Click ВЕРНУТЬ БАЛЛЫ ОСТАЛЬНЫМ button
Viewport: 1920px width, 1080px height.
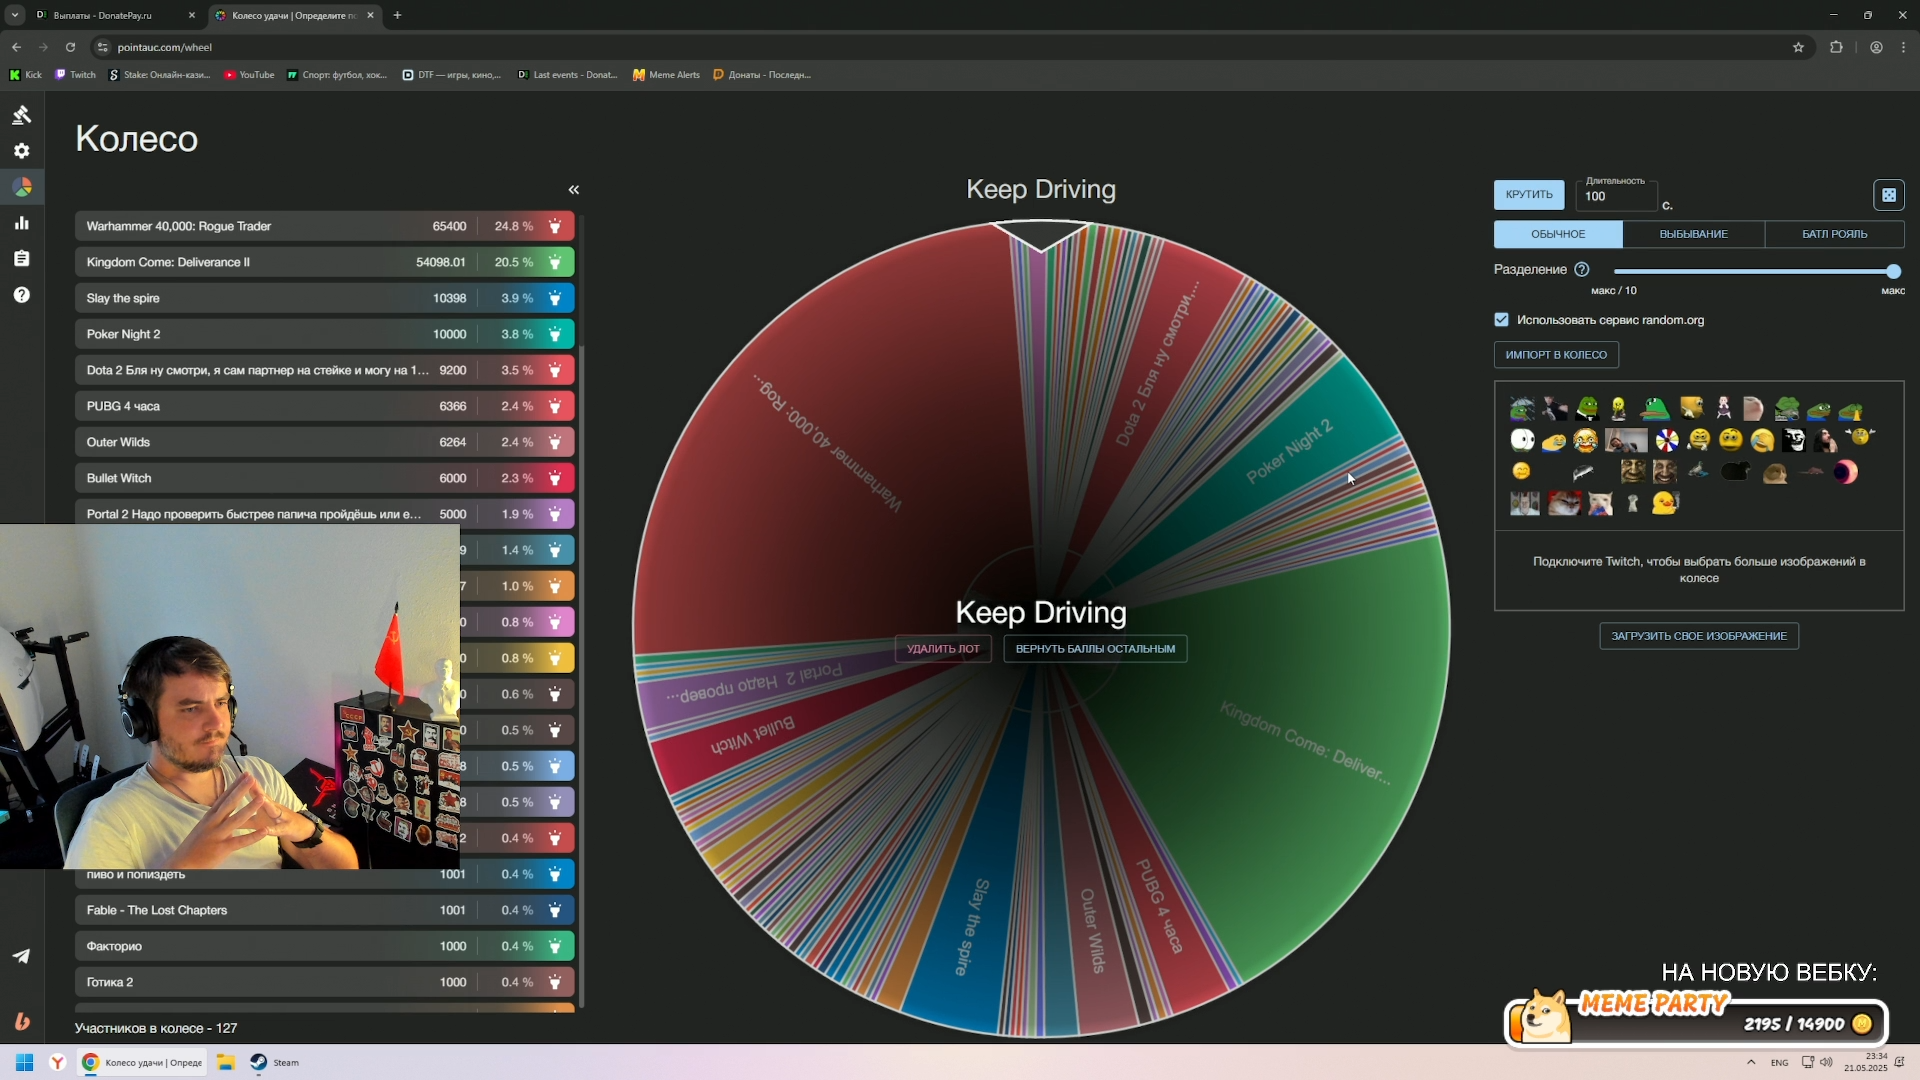click(1095, 649)
